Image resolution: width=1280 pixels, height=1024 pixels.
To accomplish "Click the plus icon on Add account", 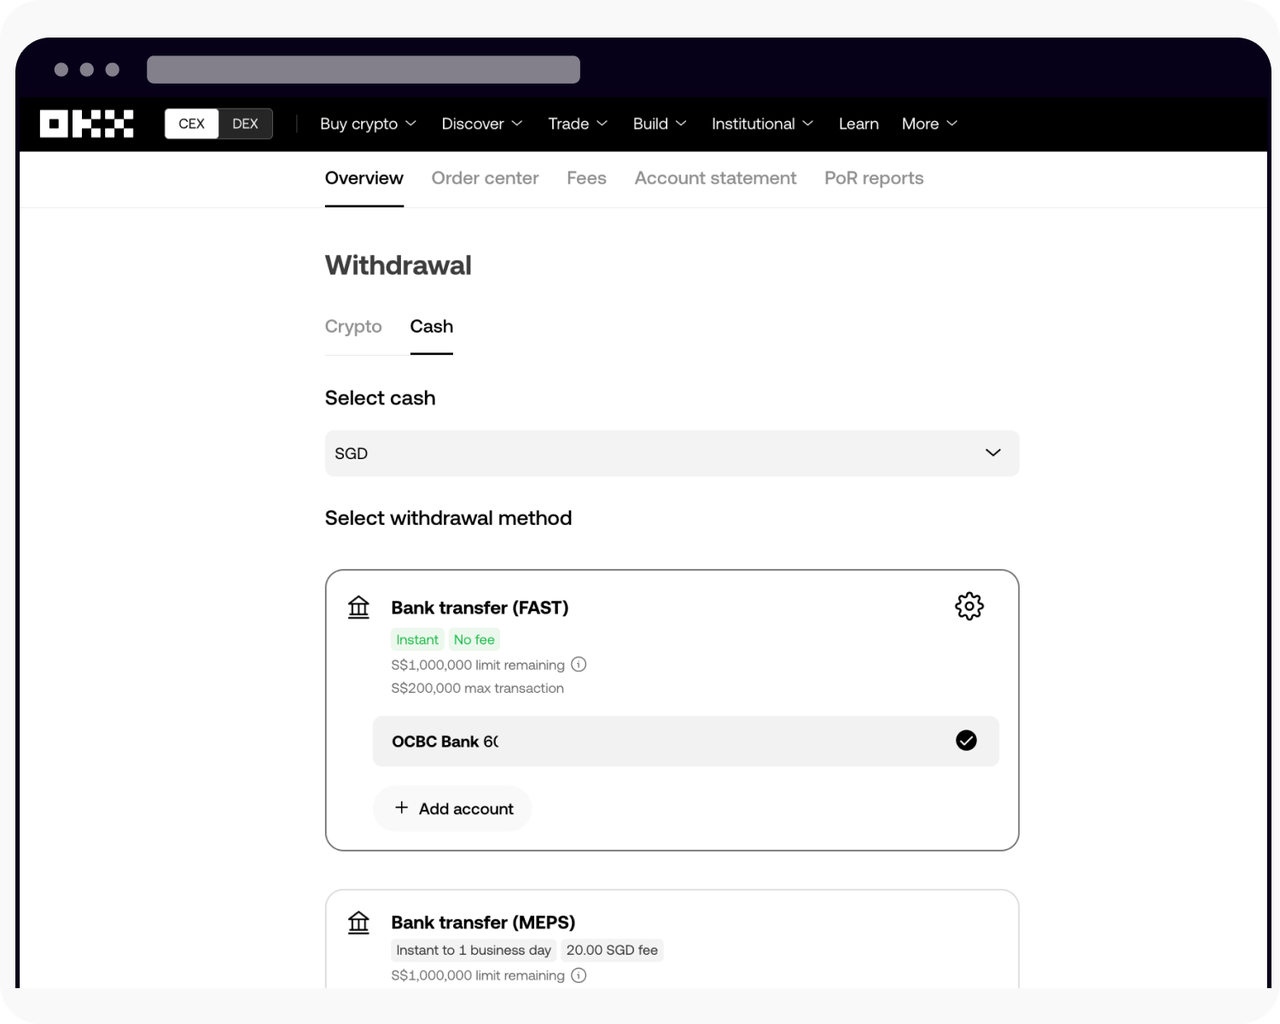I will pos(402,808).
